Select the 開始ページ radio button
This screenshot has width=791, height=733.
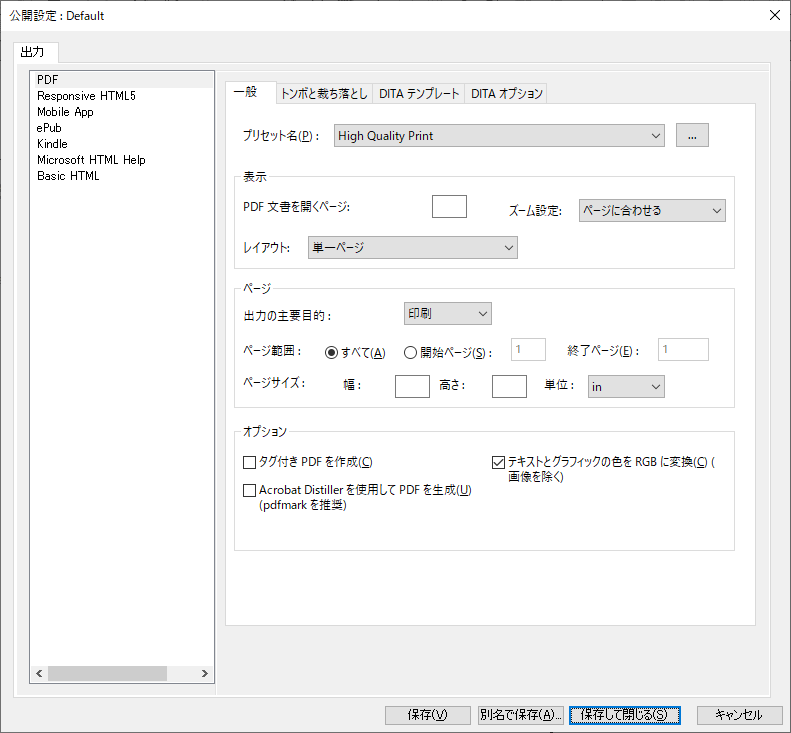click(410, 352)
